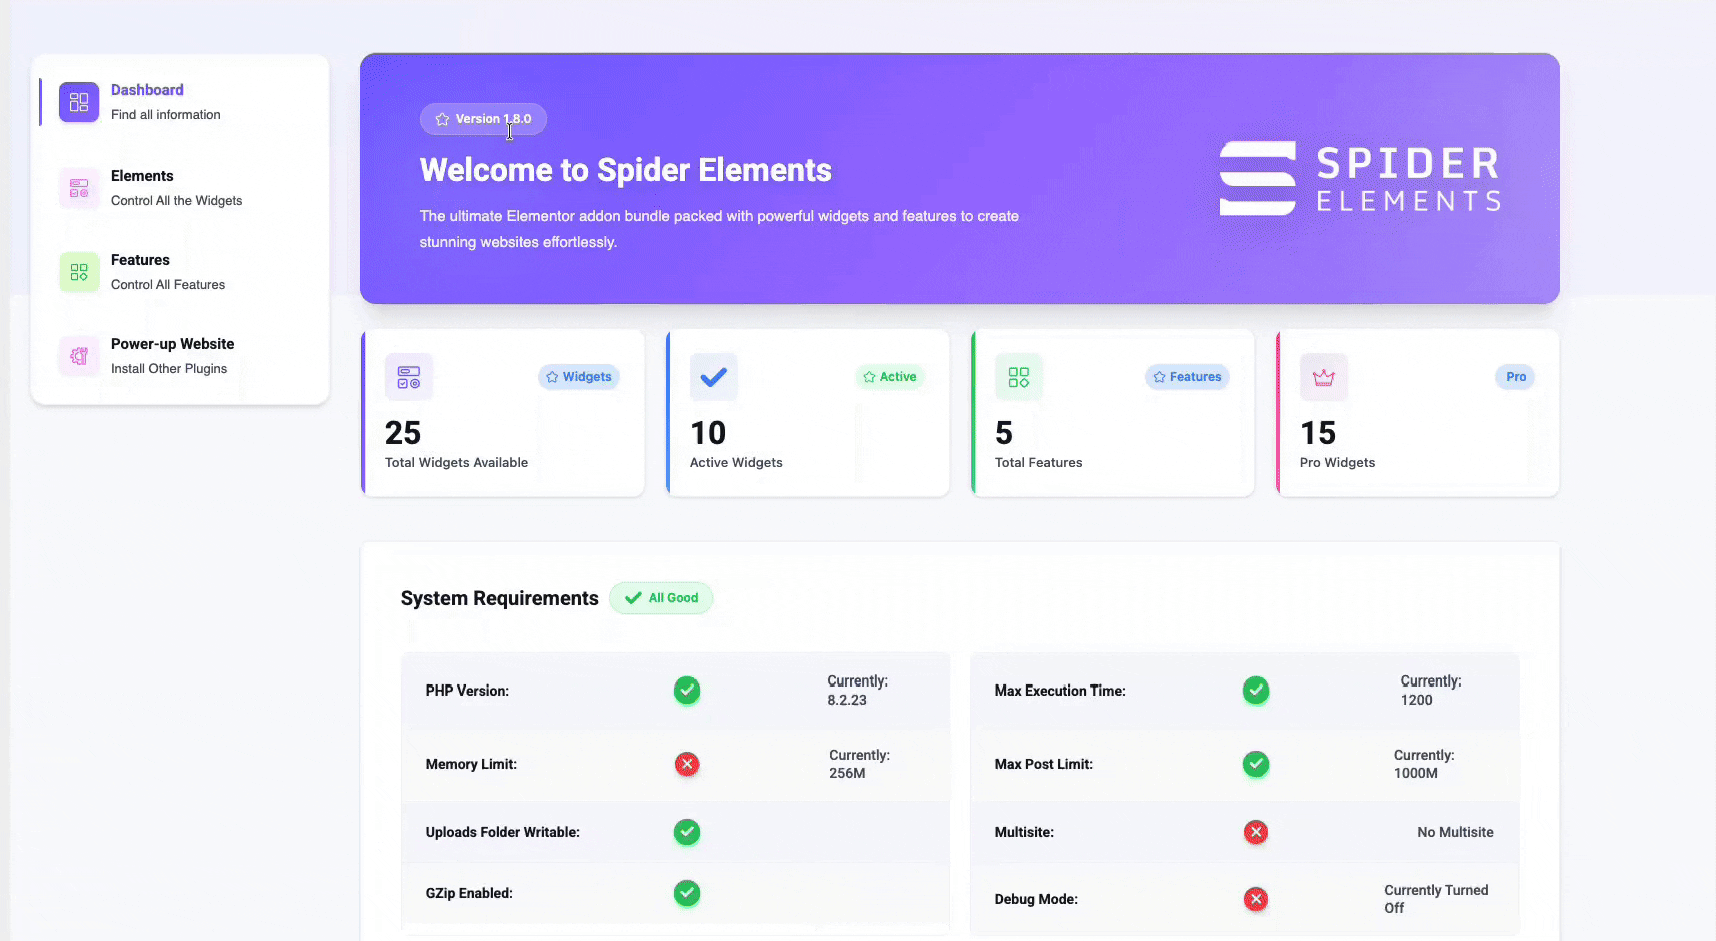Click the Currently: 1200 value

[1431, 690]
